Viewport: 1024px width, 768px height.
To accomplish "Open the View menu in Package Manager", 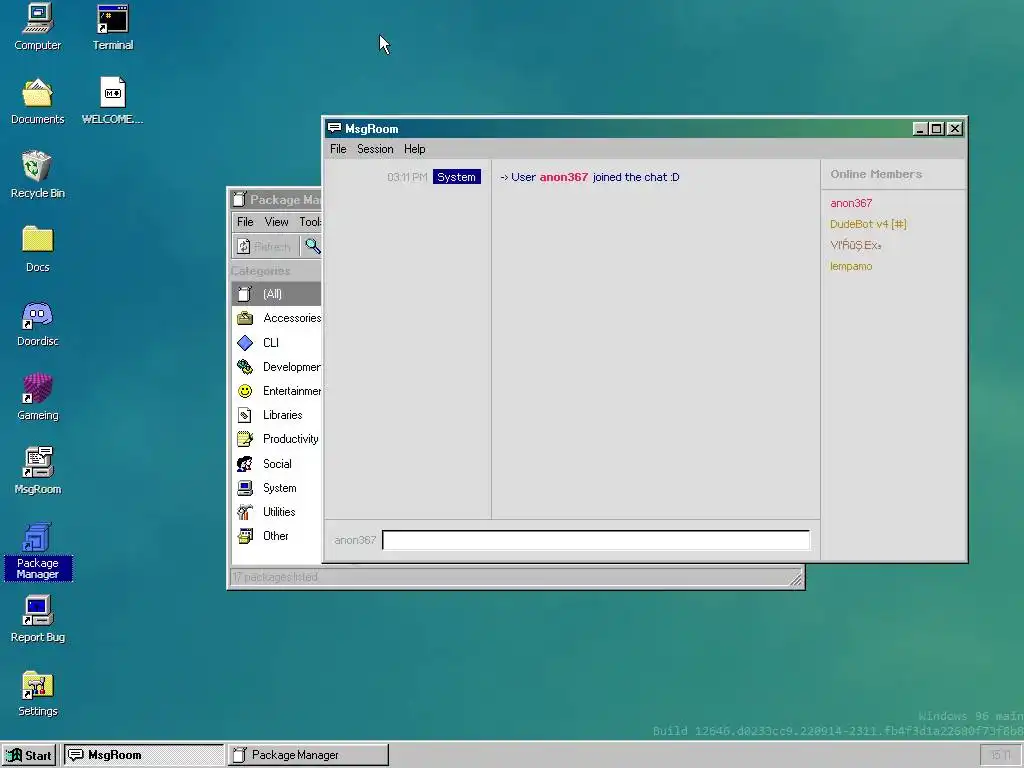I will (276, 222).
